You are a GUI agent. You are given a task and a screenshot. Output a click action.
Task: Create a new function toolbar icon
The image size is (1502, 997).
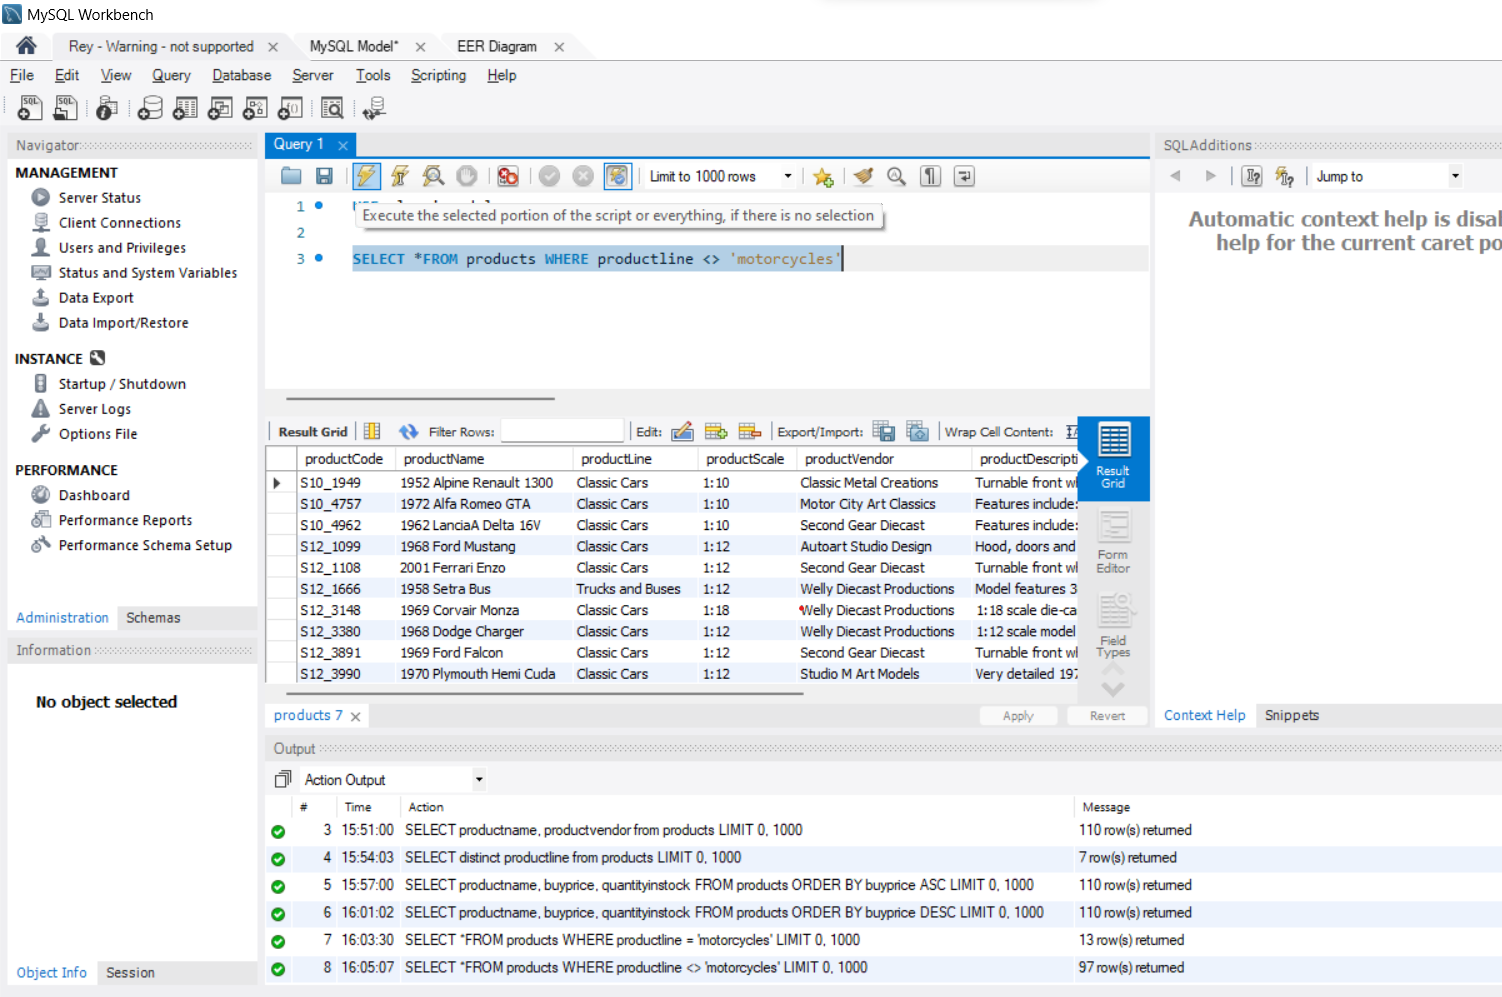tap(290, 108)
